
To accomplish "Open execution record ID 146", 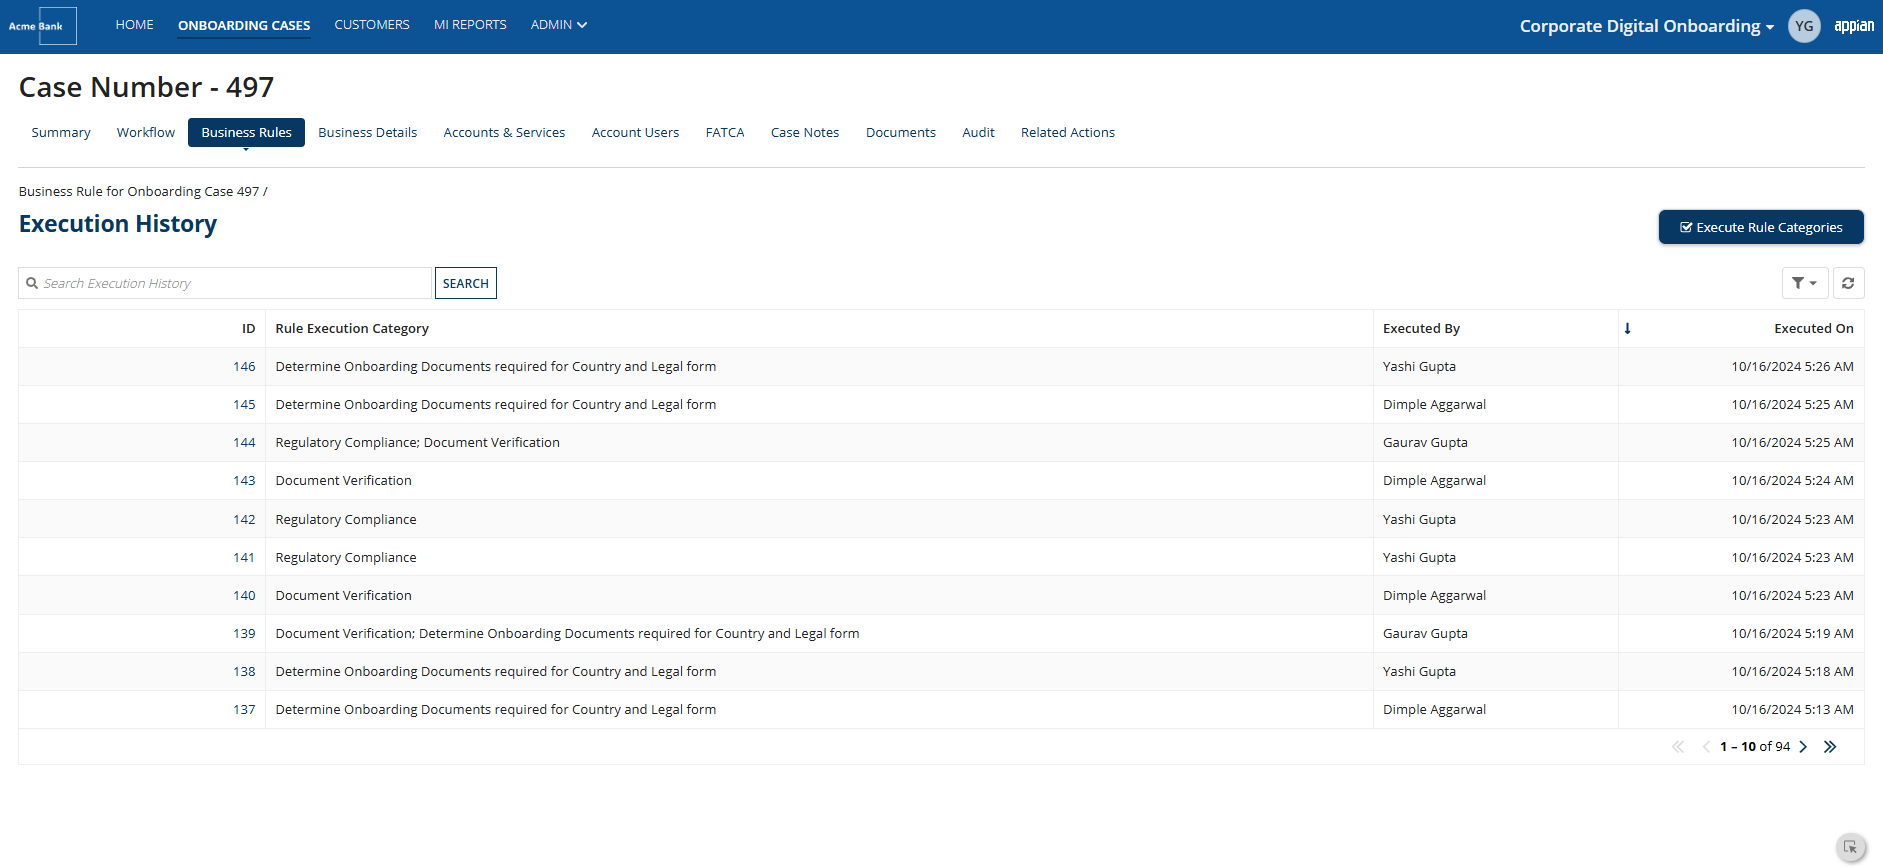I will [x=244, y=367].
